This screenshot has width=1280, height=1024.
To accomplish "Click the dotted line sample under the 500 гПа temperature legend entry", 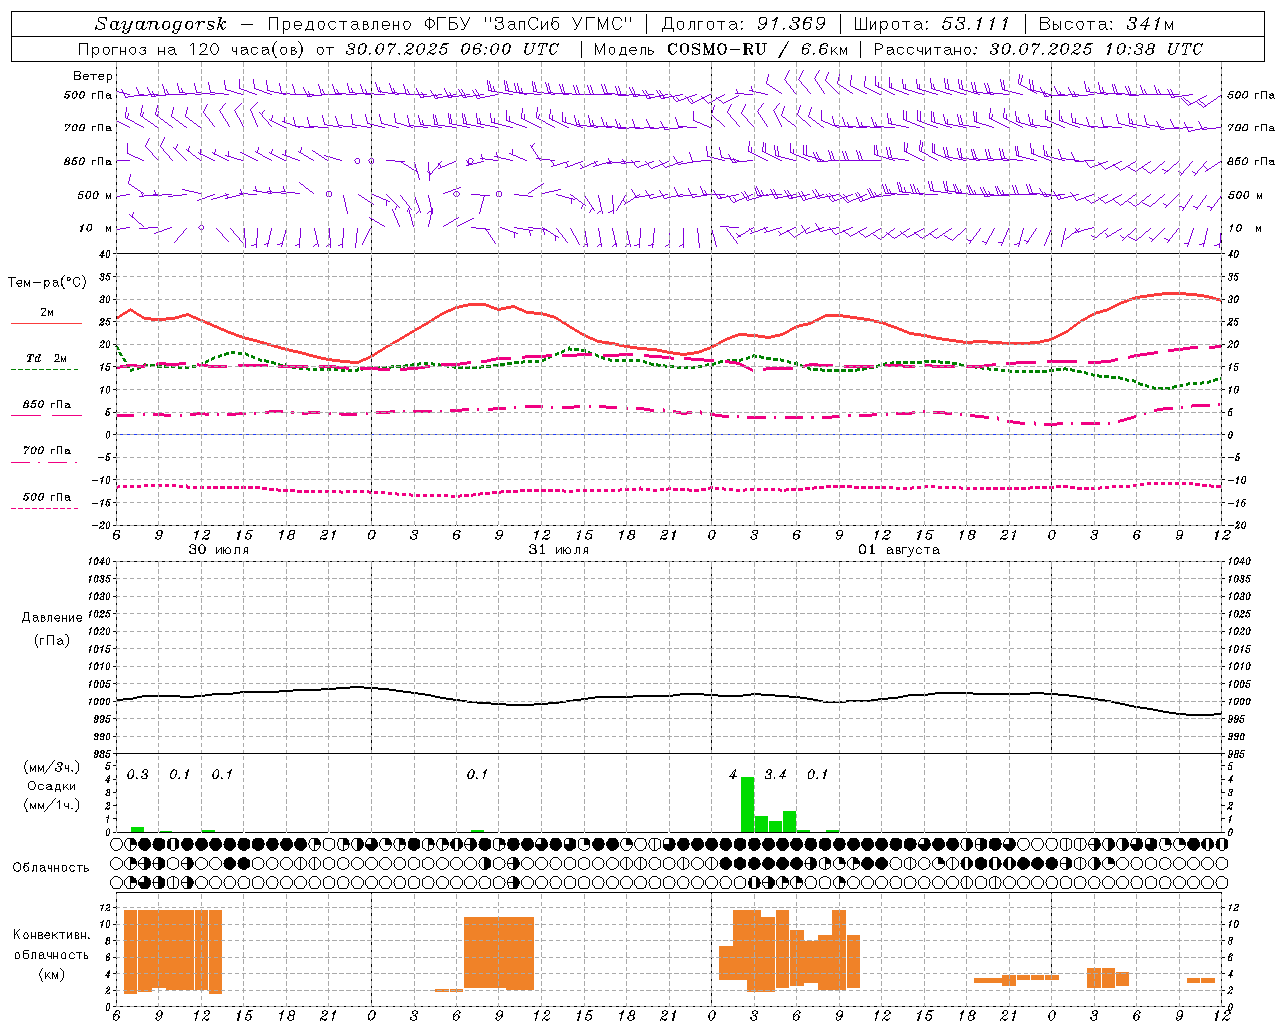I will pos(44,509).
